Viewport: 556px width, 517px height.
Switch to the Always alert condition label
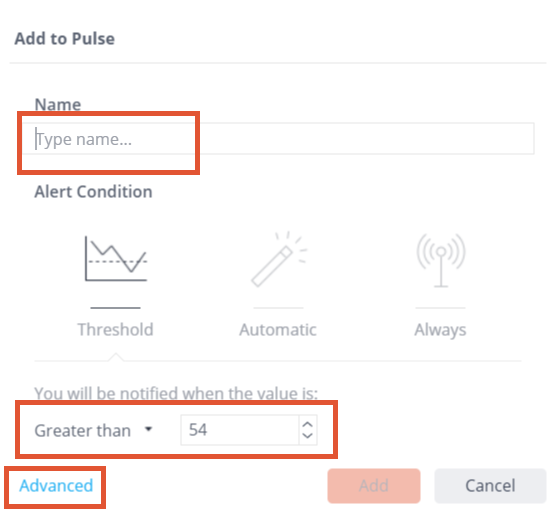coord(440,330)
